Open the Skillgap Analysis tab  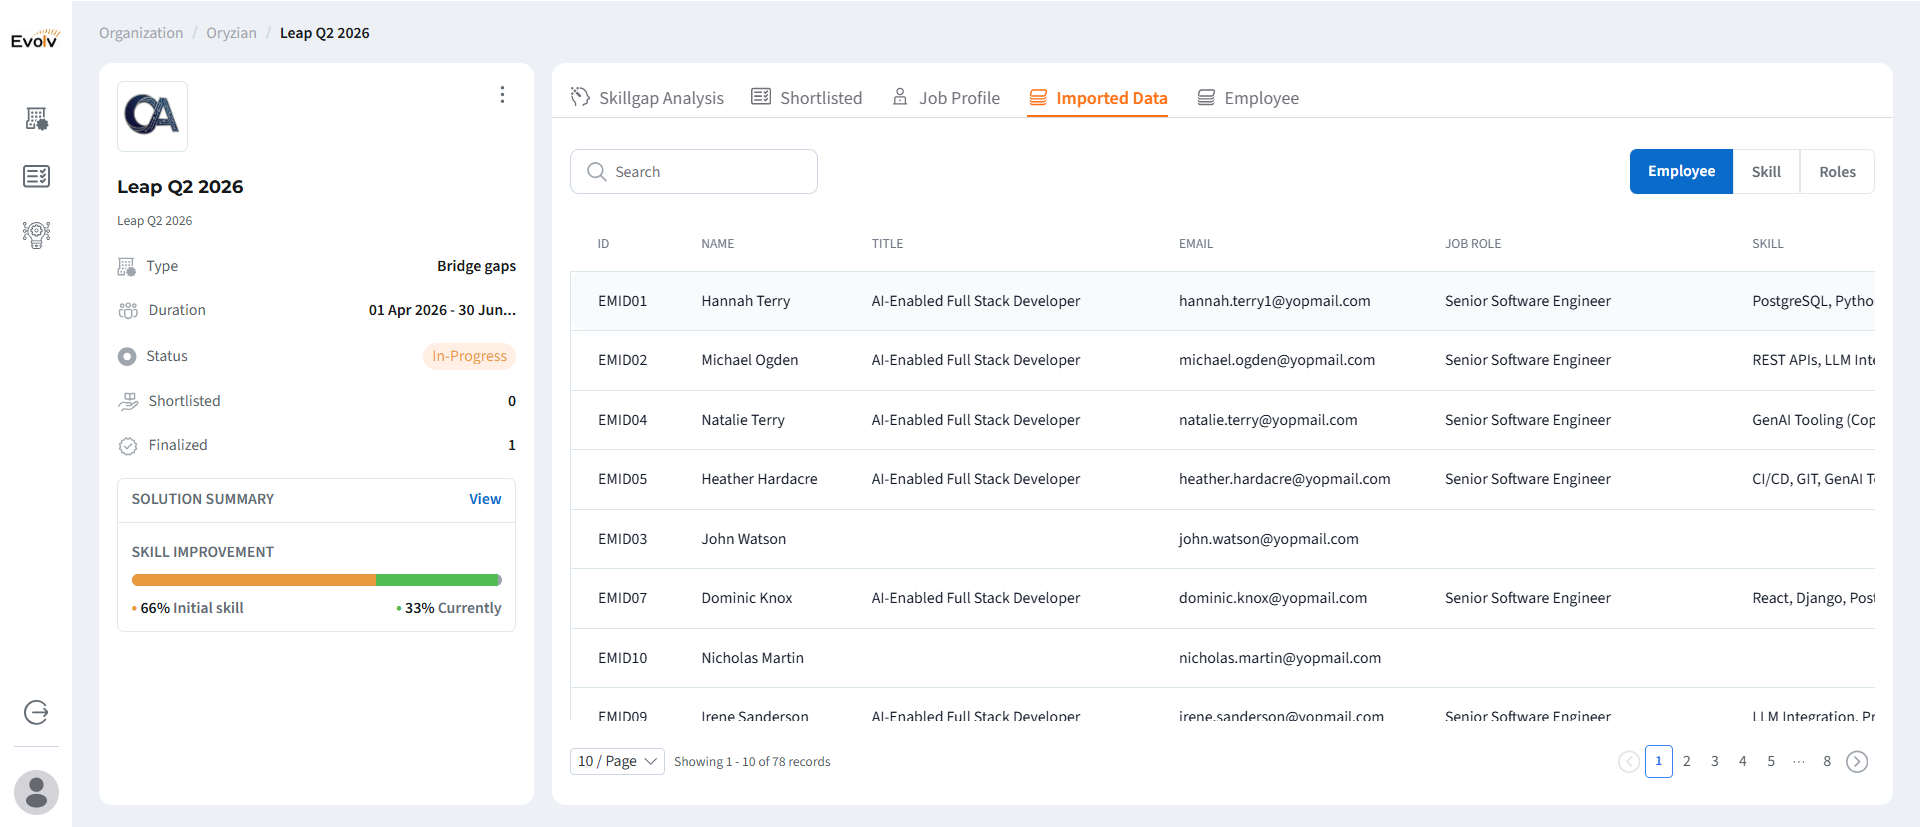(x=647, y=98)
